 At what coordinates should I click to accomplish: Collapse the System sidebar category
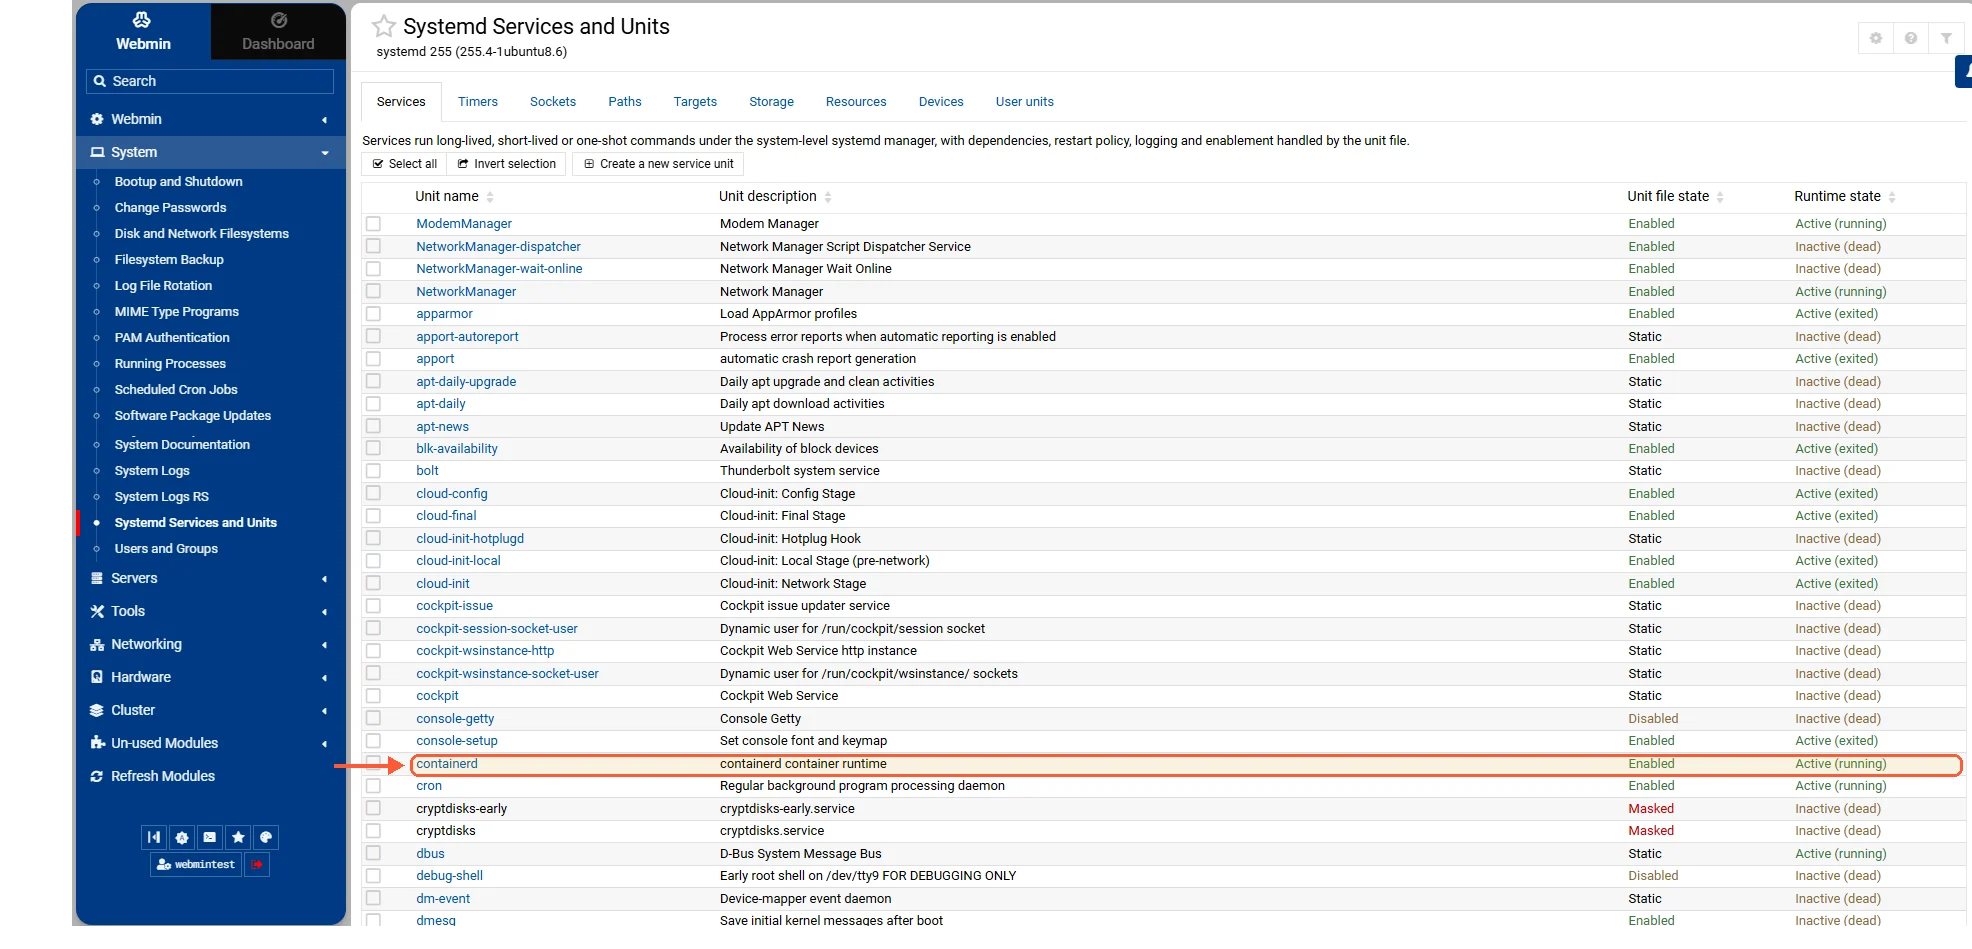click(210, 152)
